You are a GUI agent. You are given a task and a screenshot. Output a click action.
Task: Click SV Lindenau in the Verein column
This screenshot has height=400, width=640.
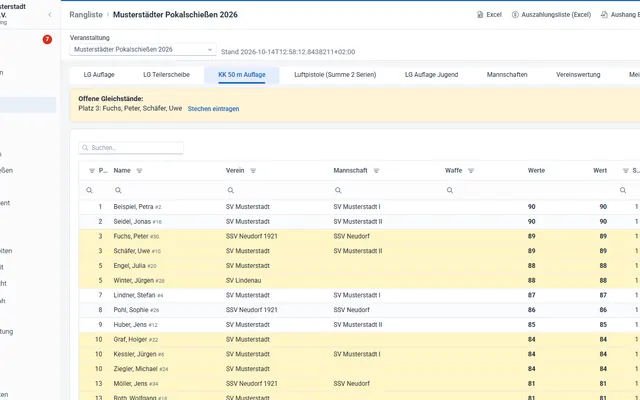[243, 280]
